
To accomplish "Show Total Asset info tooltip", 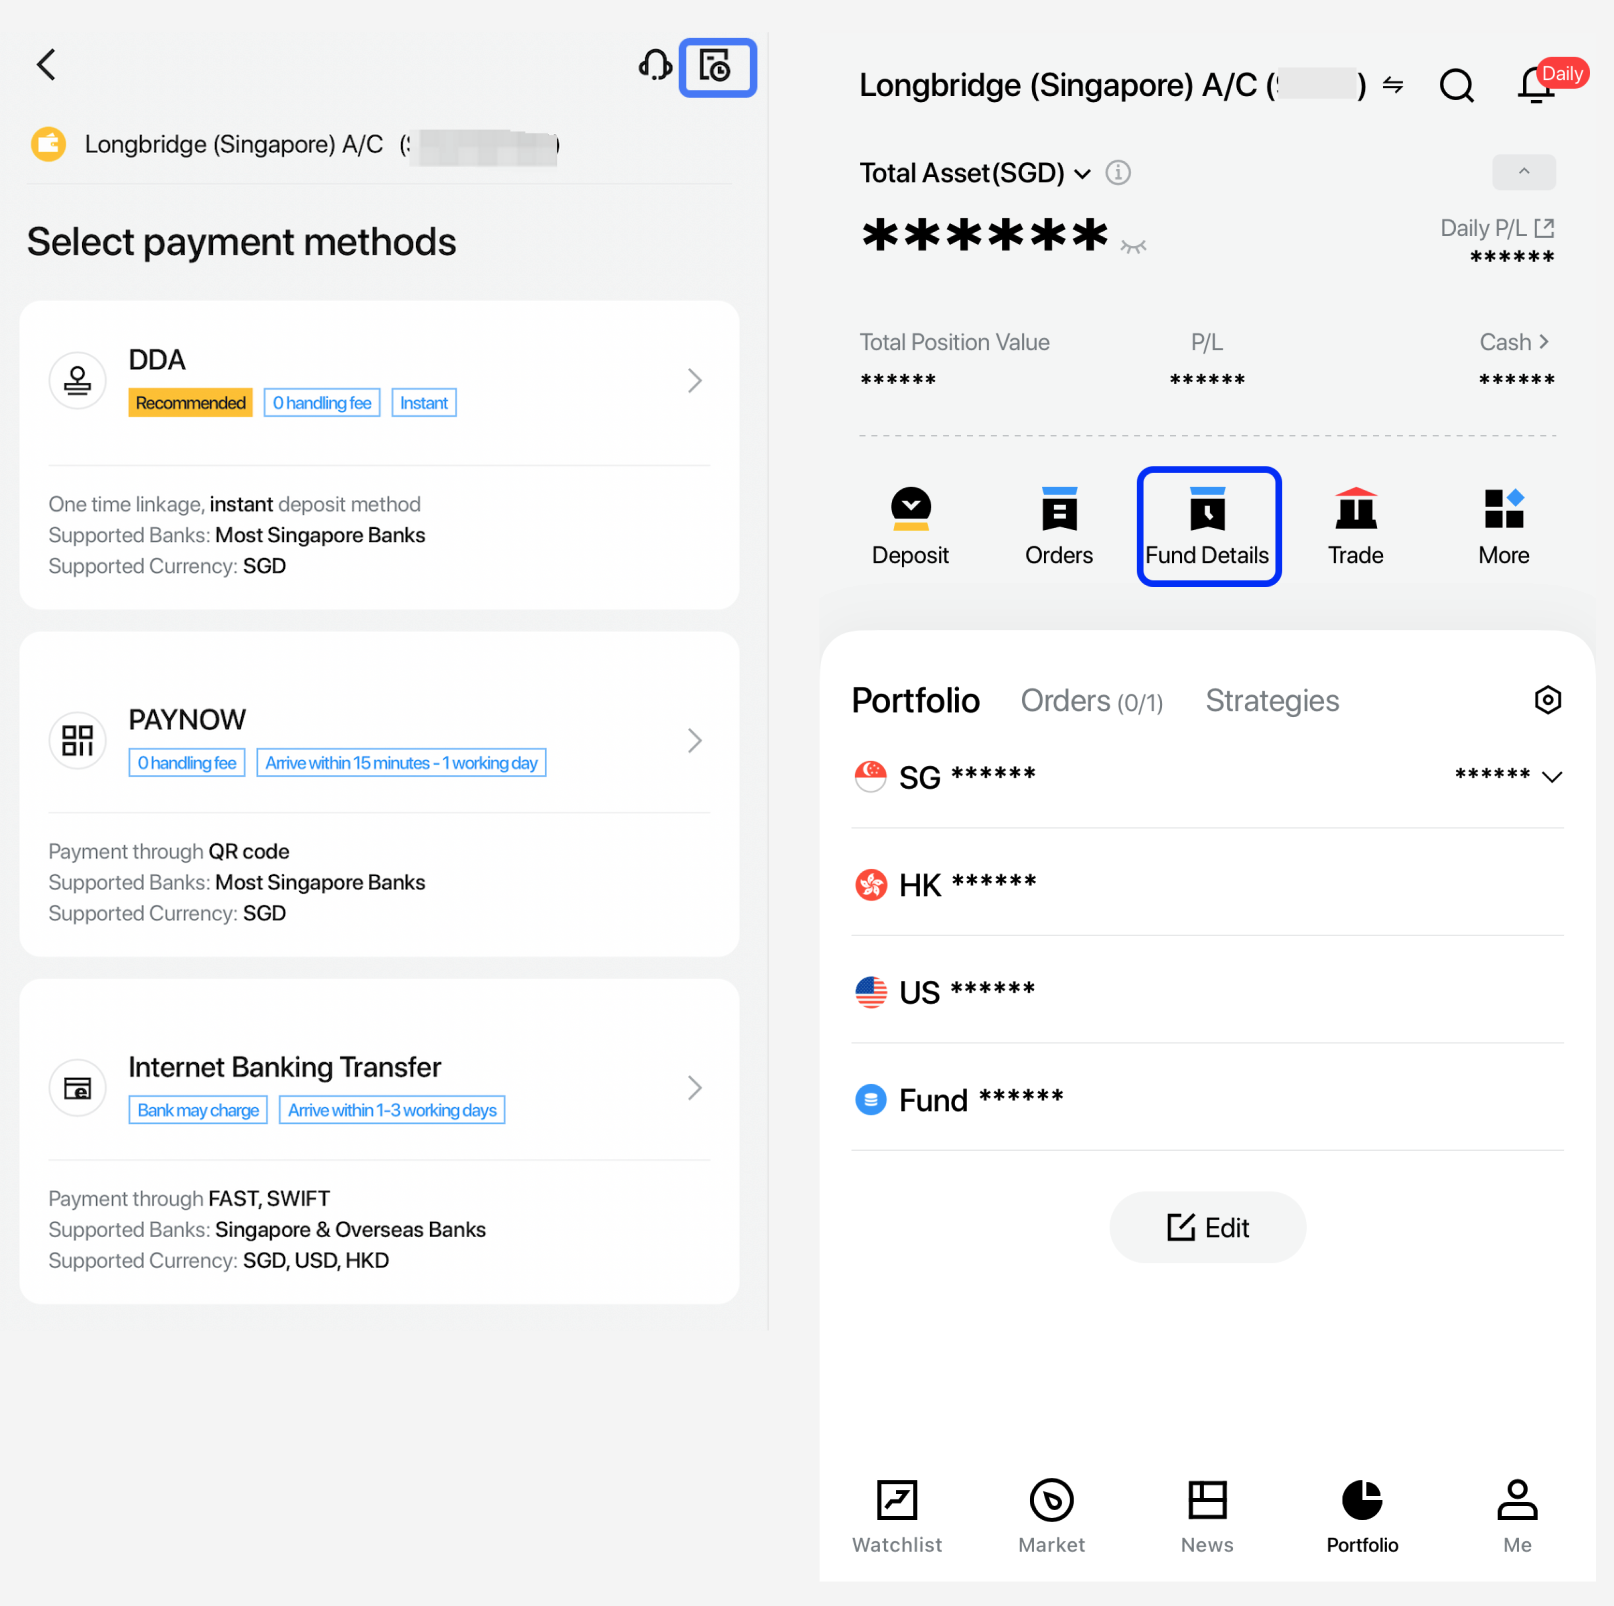I will click(1118, 173).
